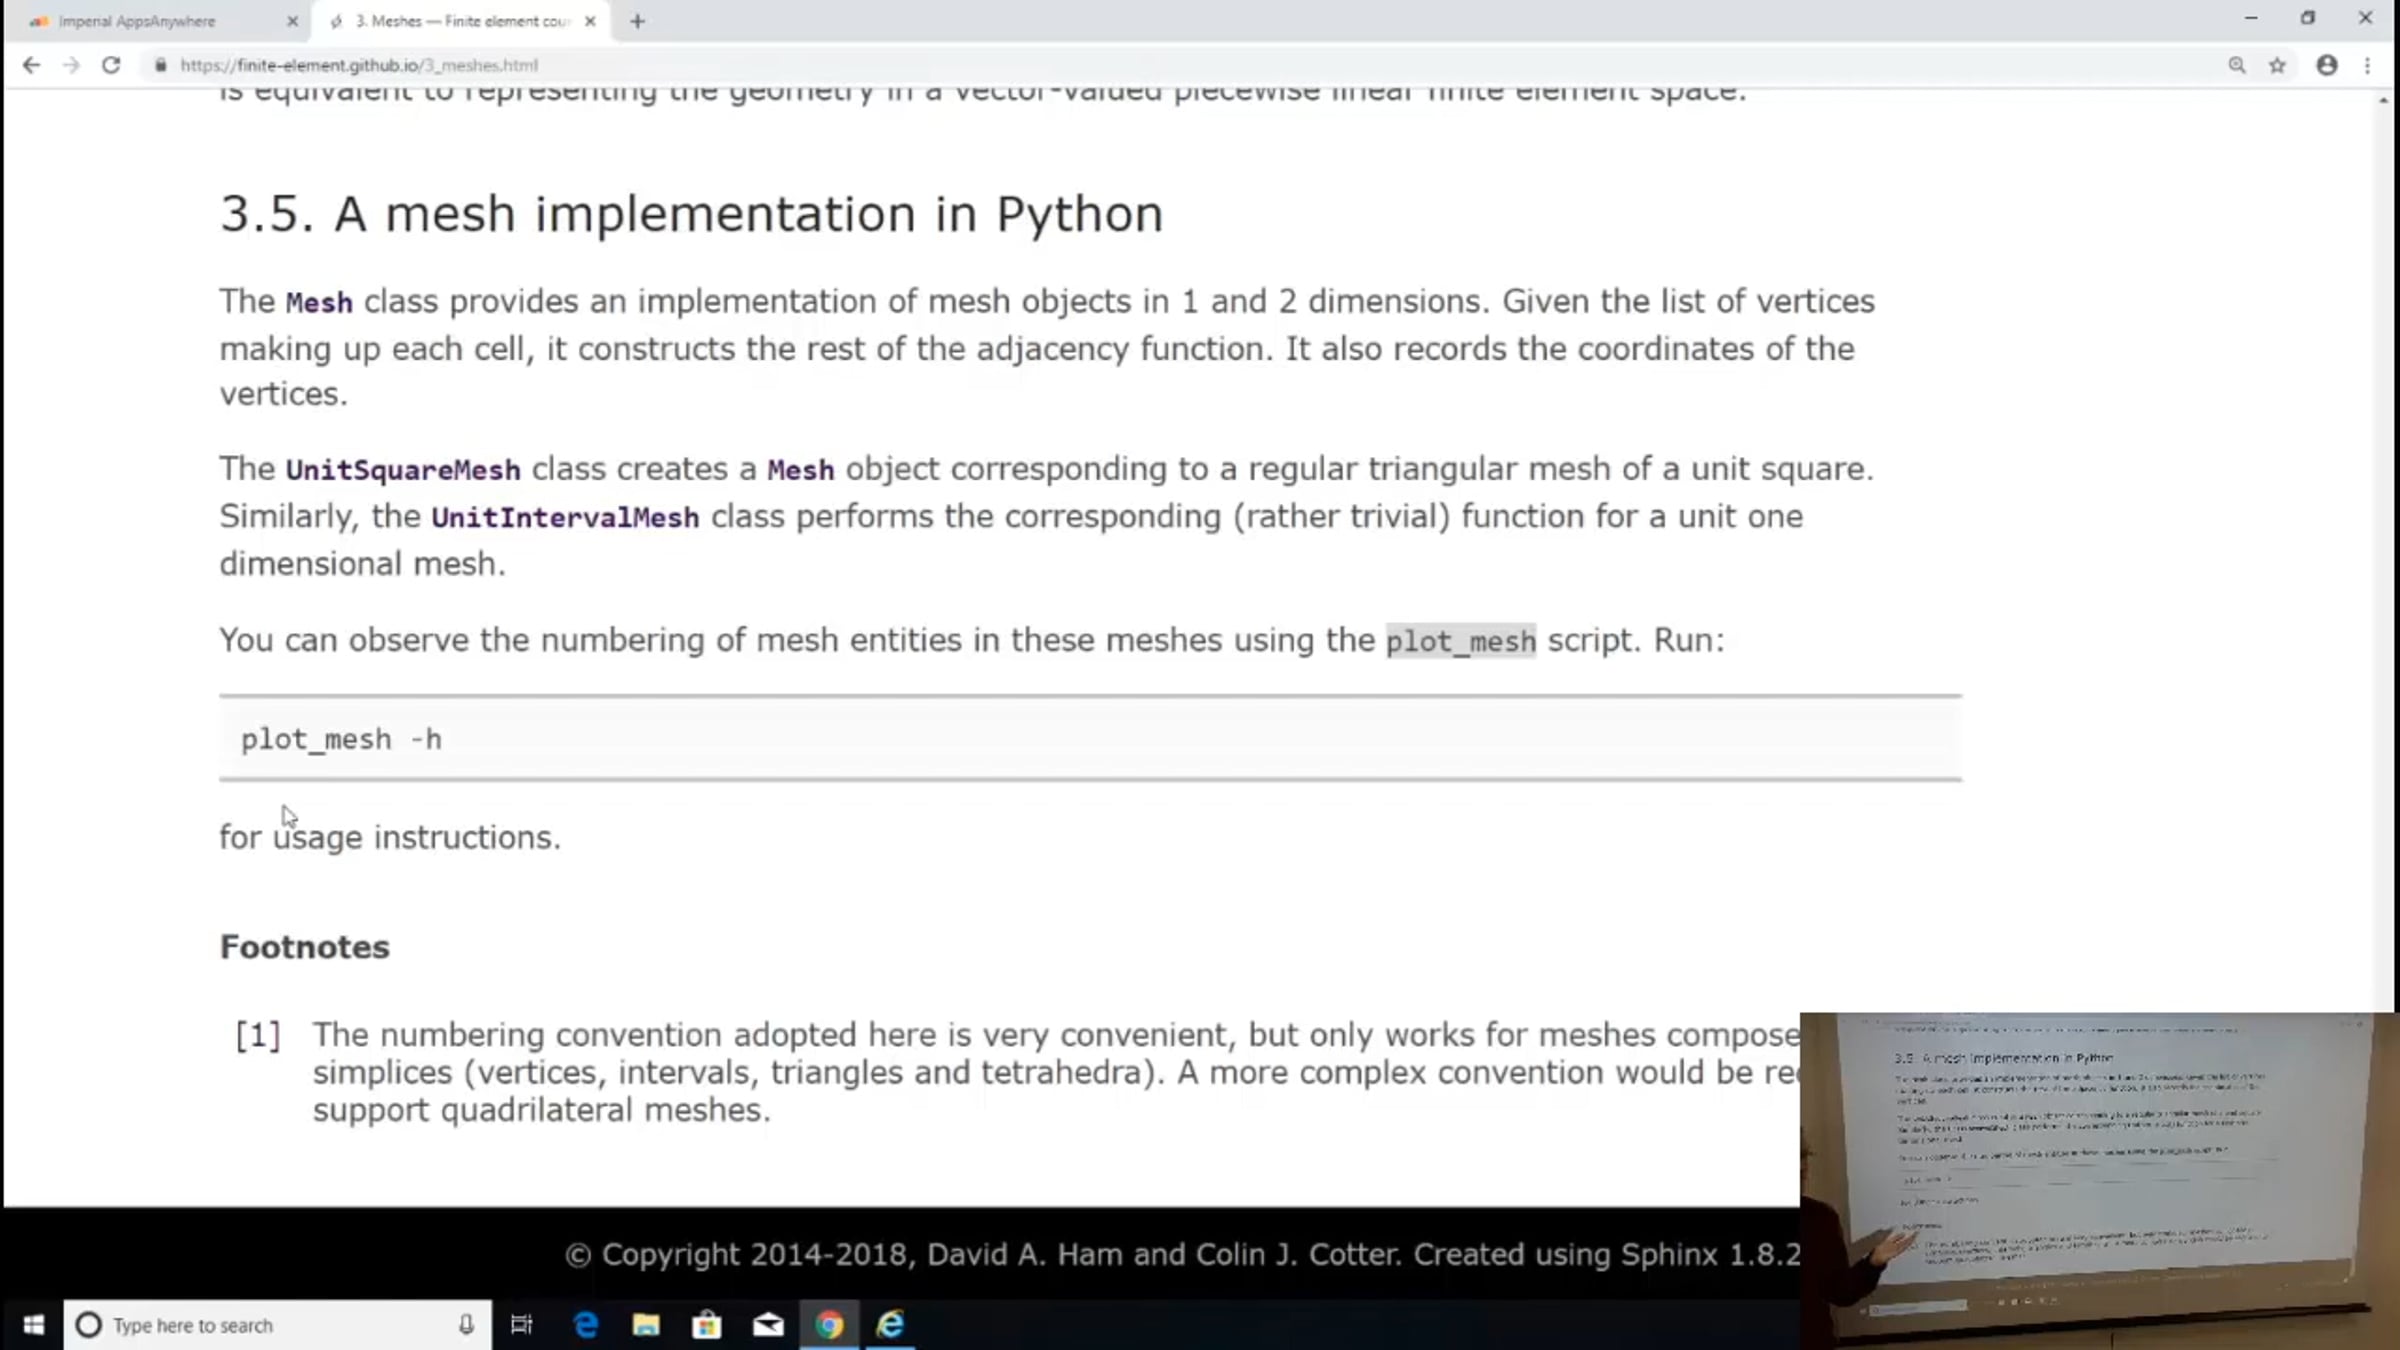Open the zoom magnifier icon in address bar

[x=2237, y=65]
